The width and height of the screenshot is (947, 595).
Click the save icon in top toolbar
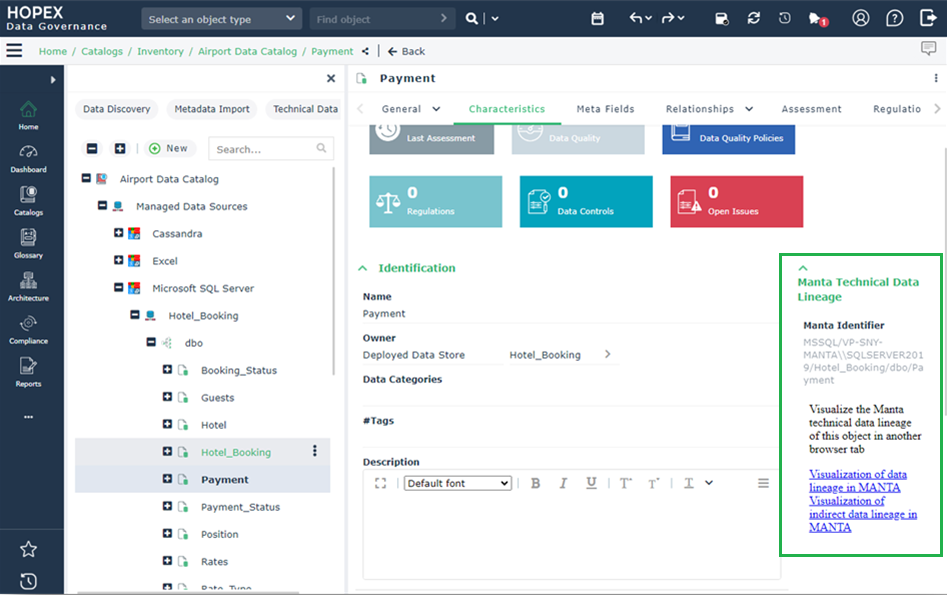[x=722, y=19]
